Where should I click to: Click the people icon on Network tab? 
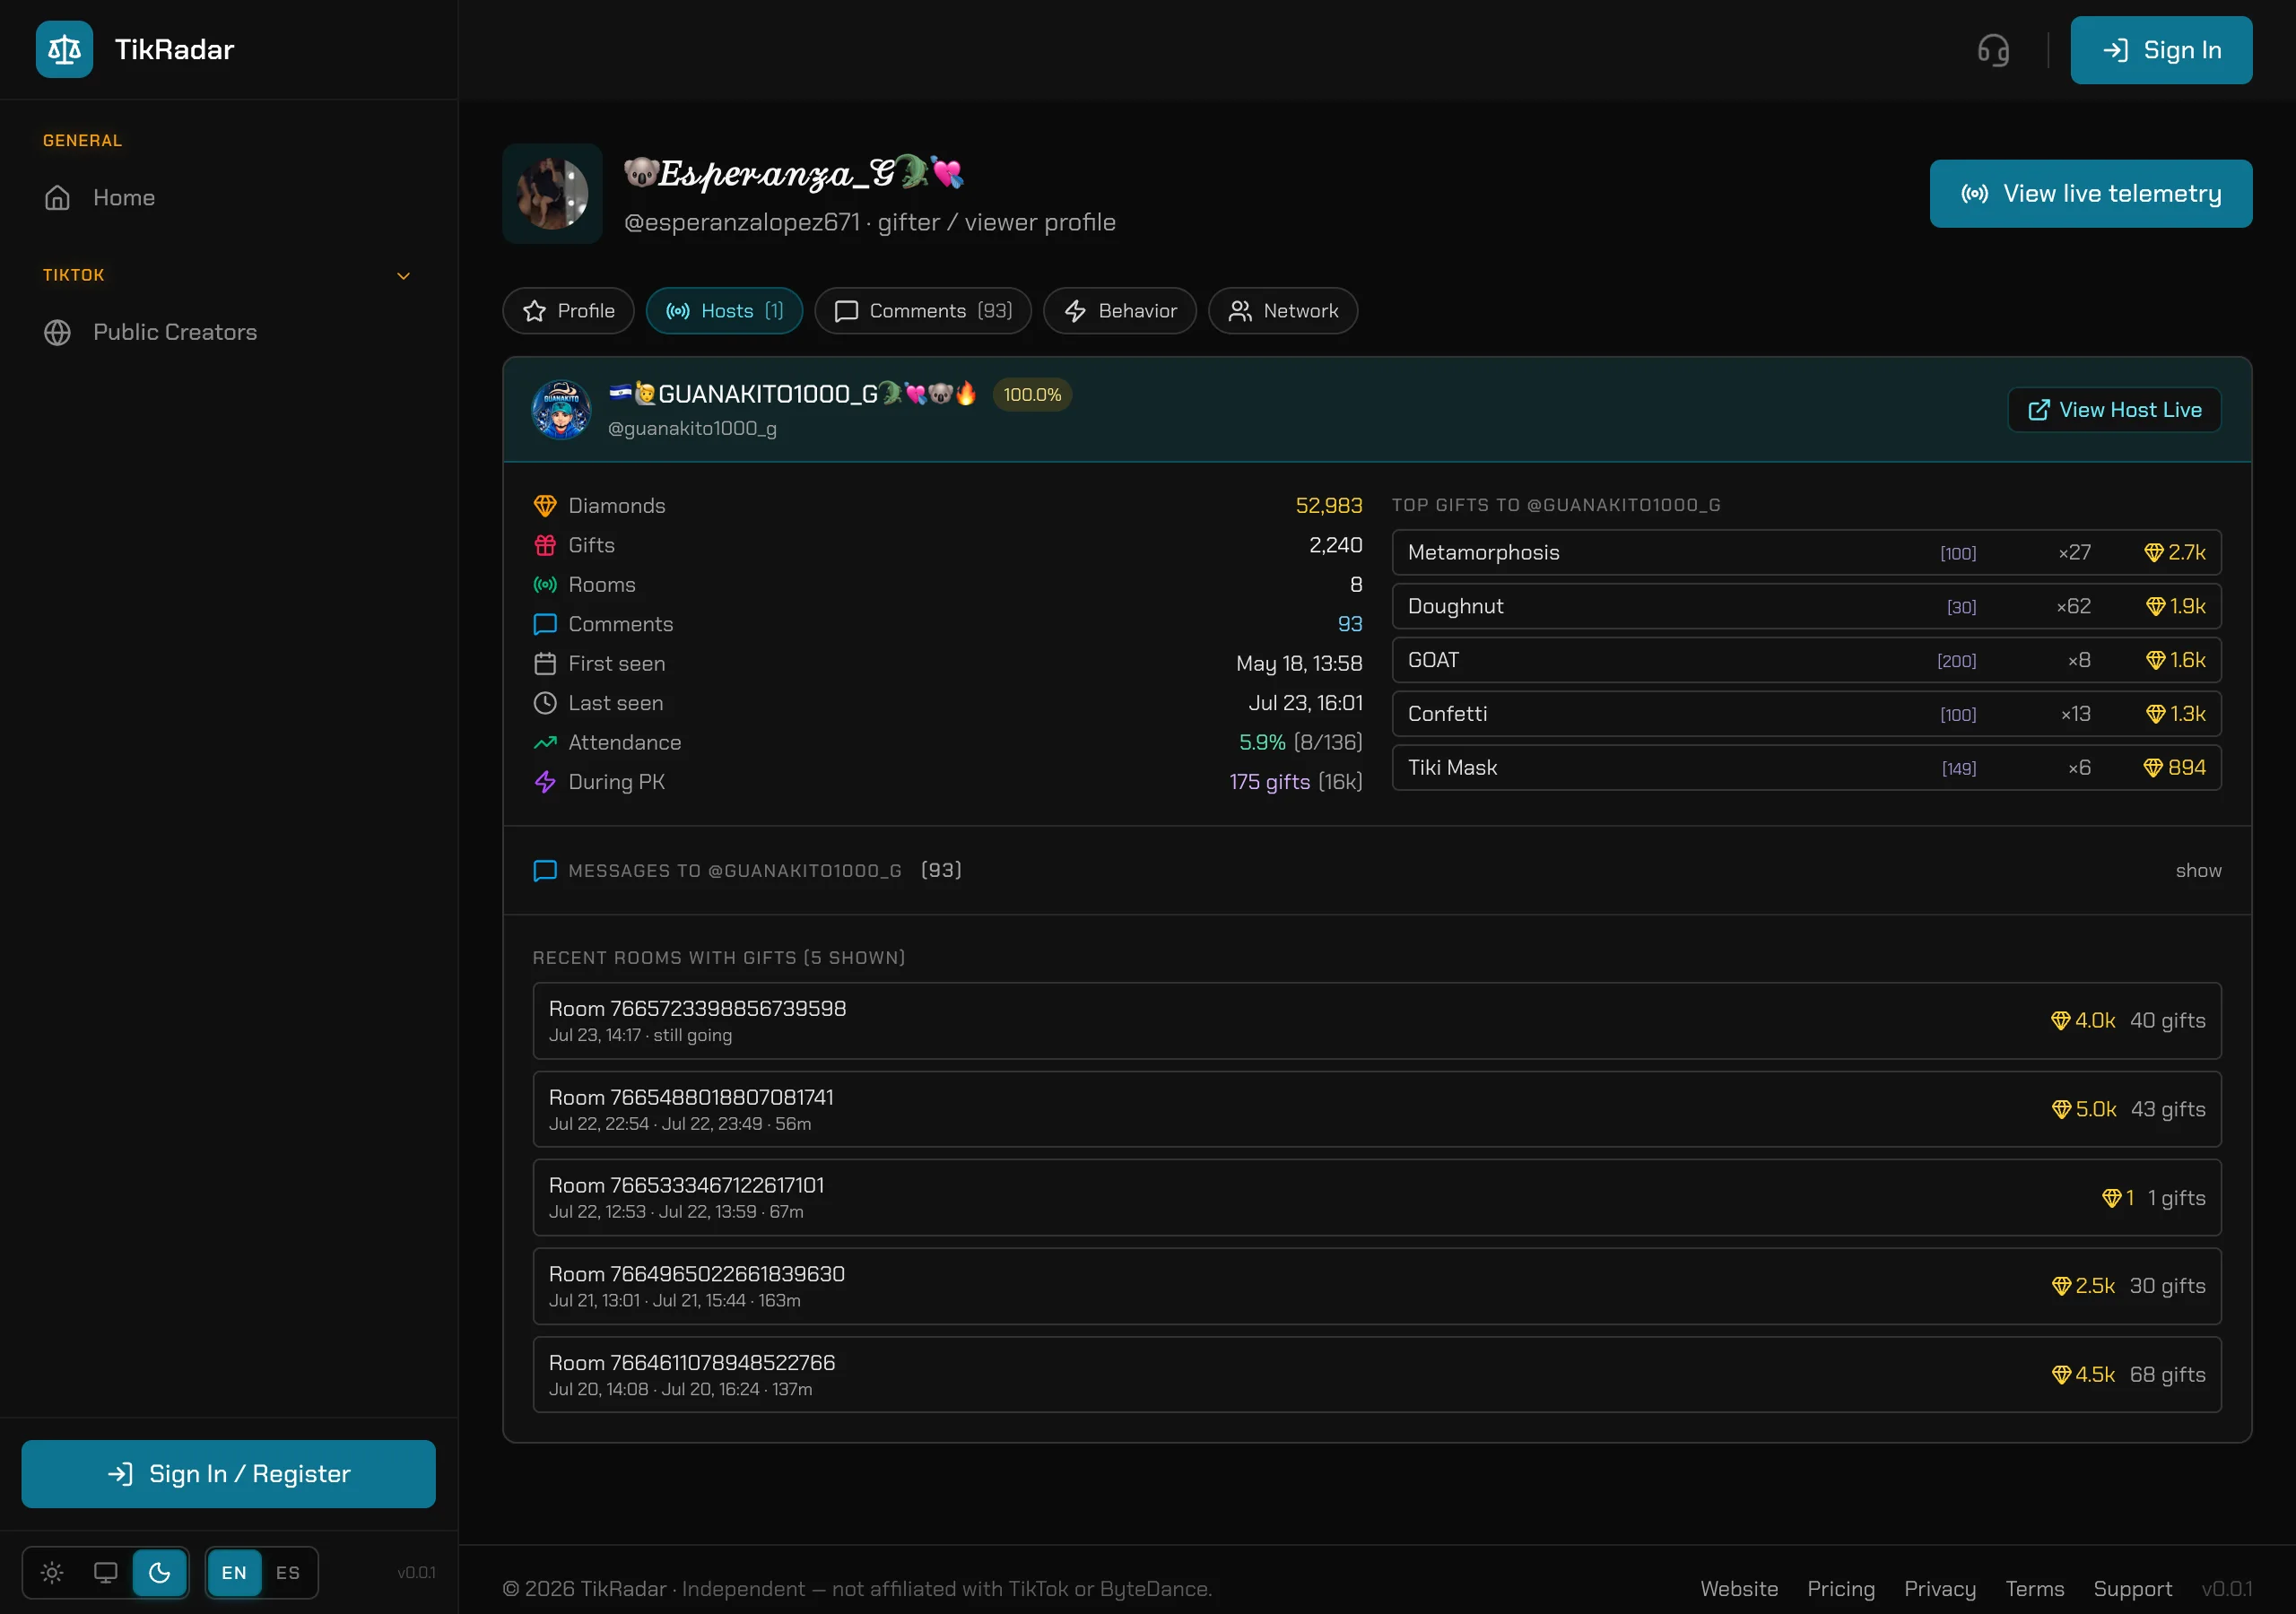tap(1240, 311)
